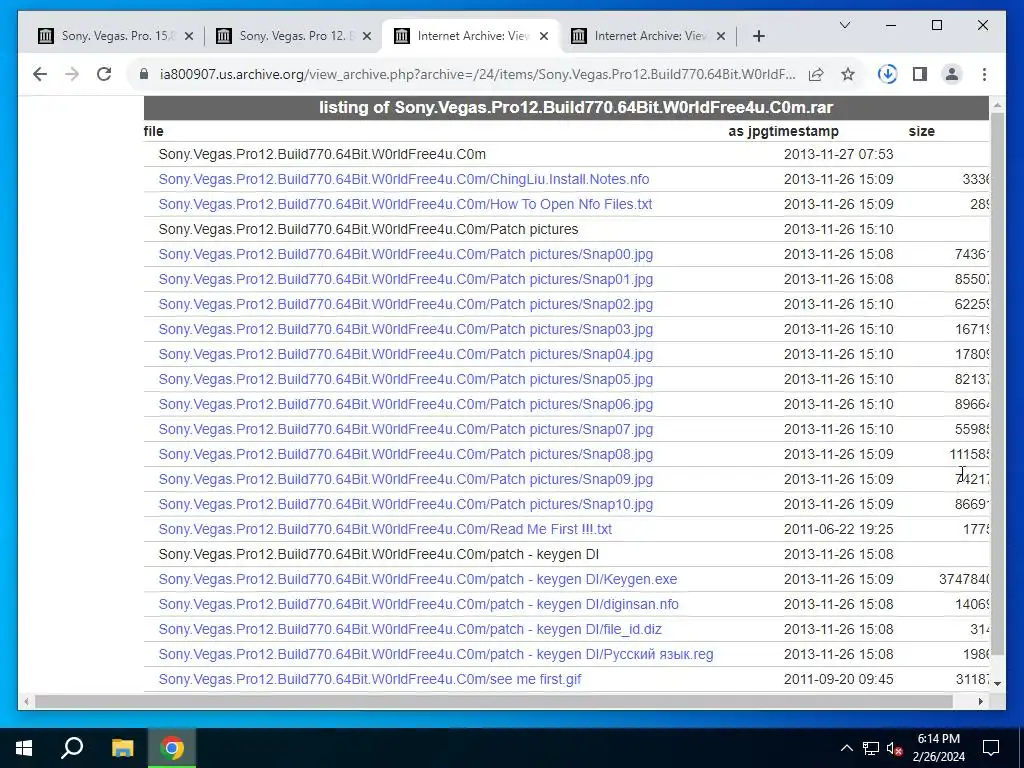Open the muted volume tray icon

[x=895, y=748]
